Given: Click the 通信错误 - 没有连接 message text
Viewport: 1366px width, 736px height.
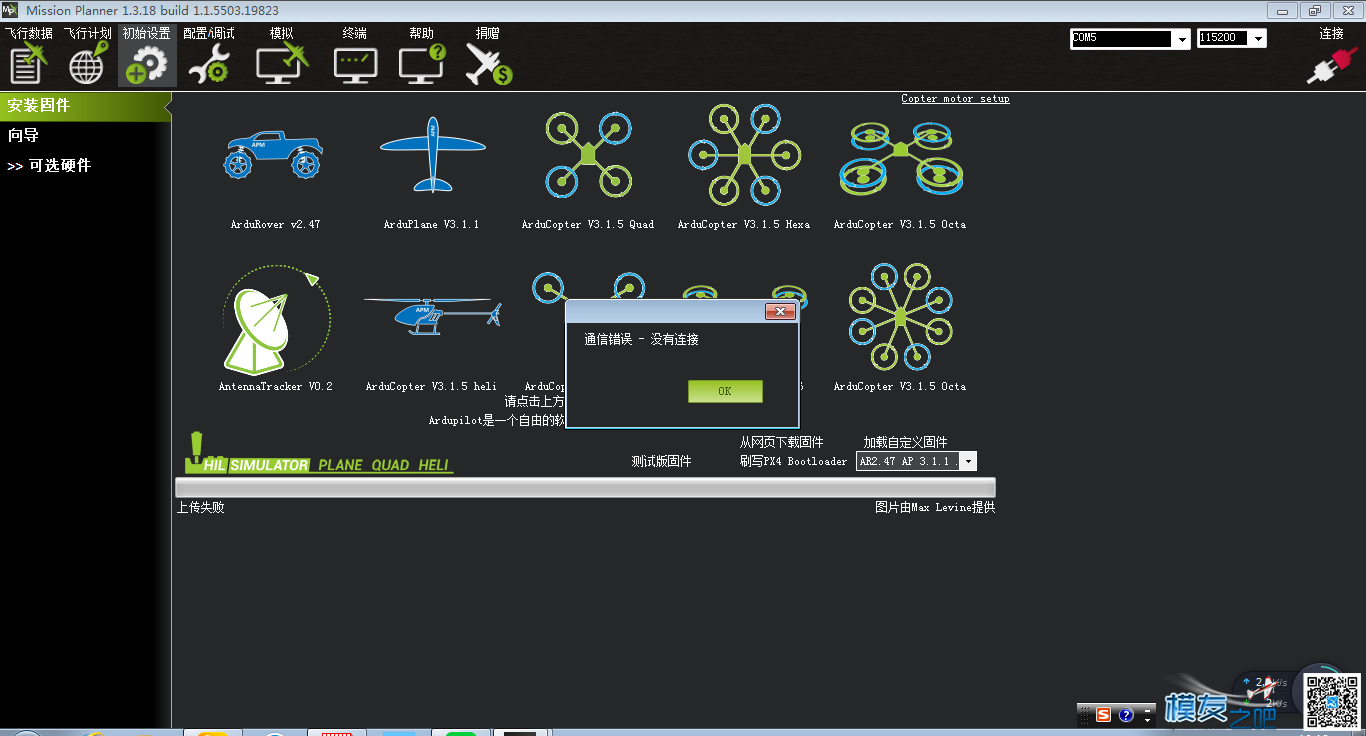Looking at the screenshot, I should (x=641, y=340).
